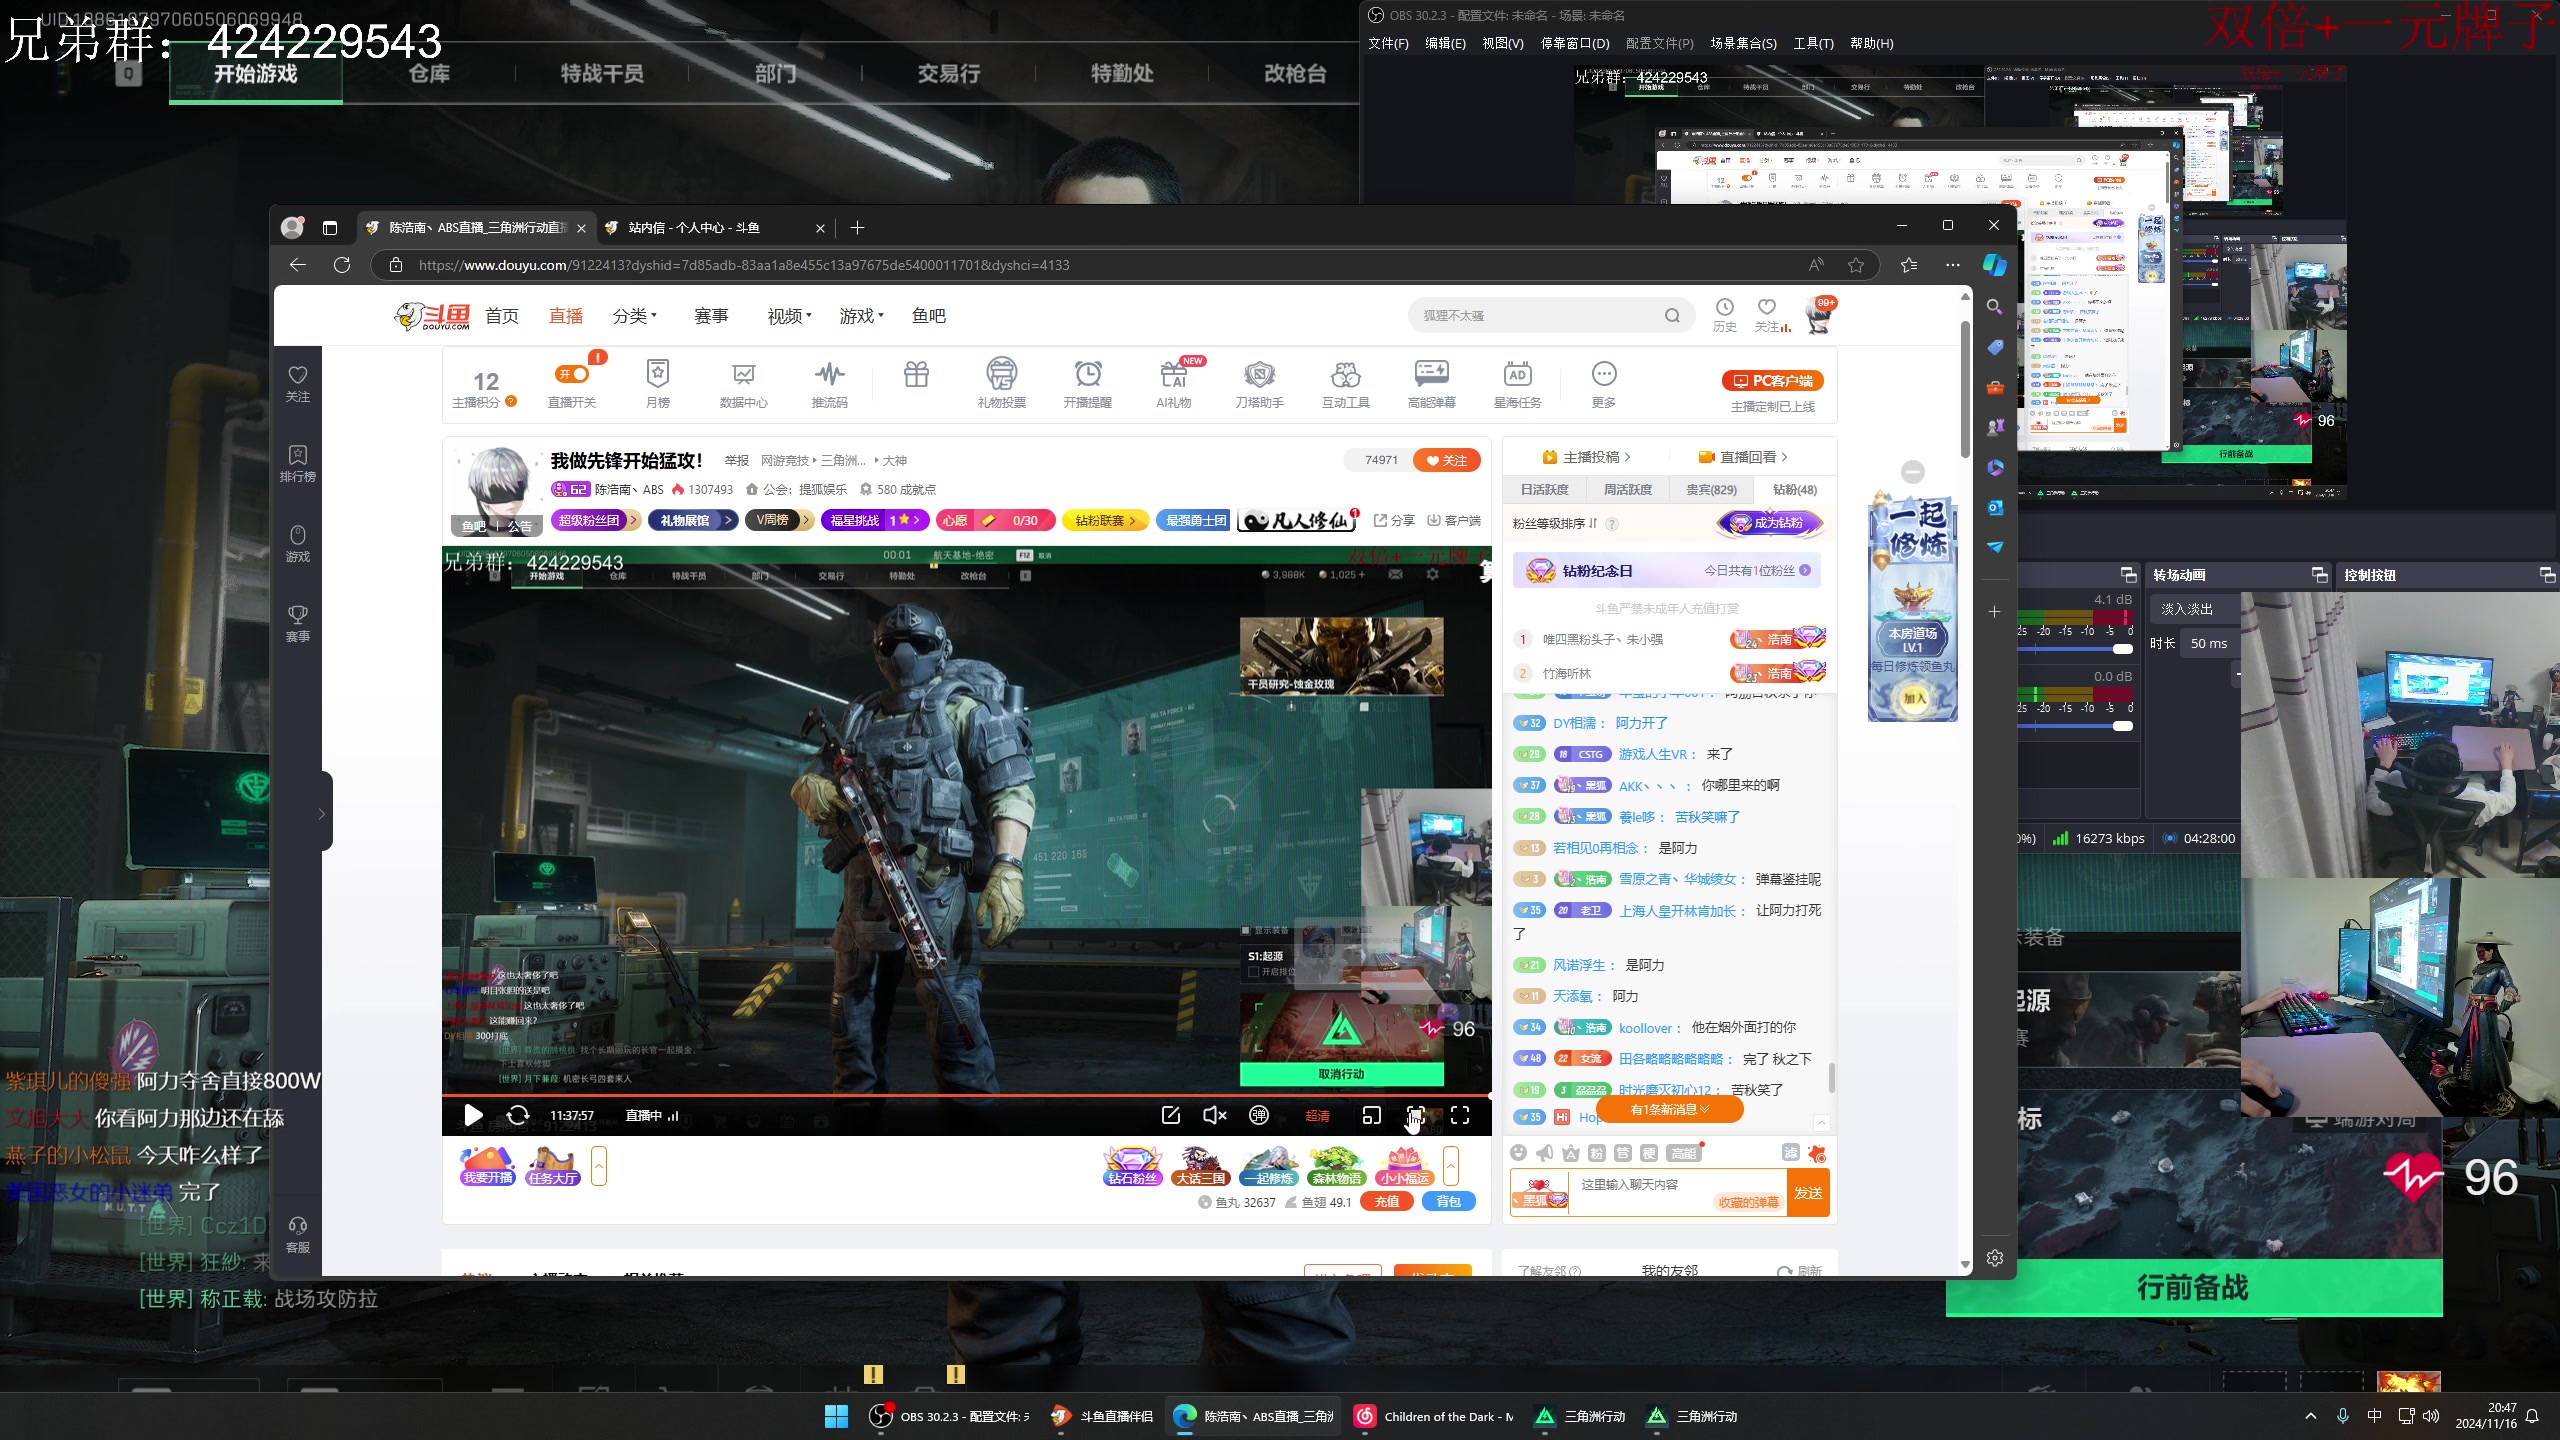Viewport: 2560px width, 1440px height.
Task: Open the 视频 dropdown in Douyu nav
Action: [789, 316]
